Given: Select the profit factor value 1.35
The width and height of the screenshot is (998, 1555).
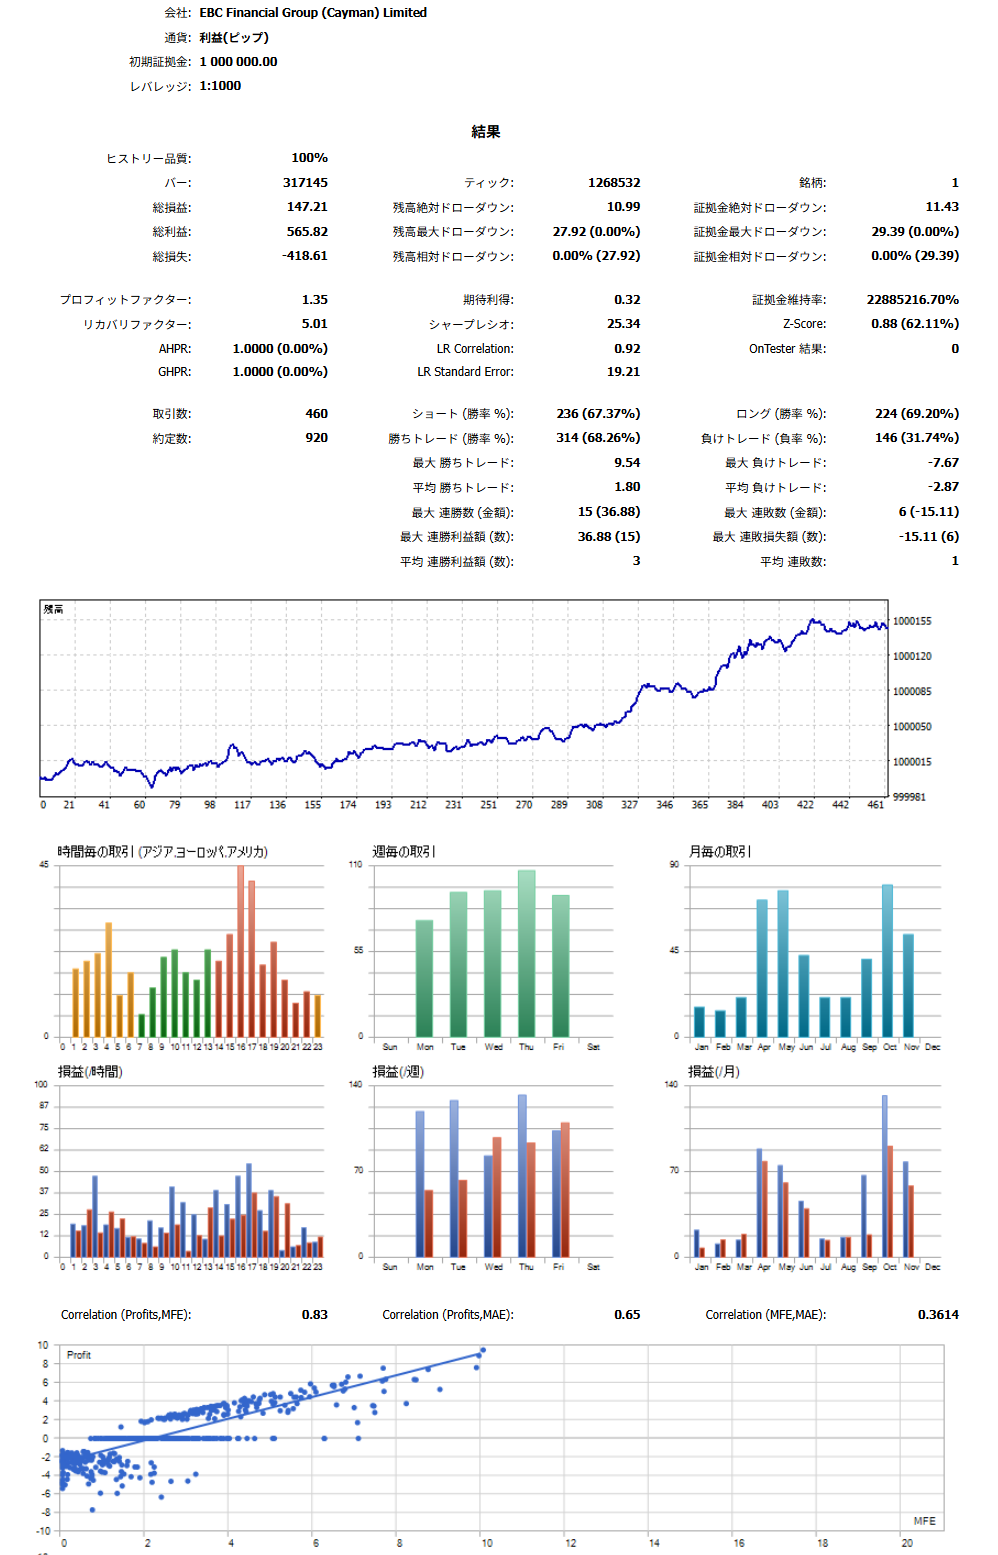Looking at the screenshot, I should point(314,300).
